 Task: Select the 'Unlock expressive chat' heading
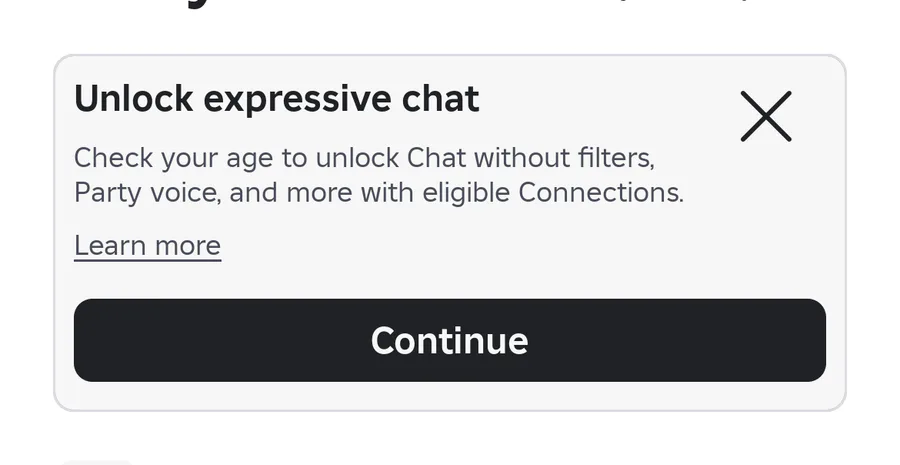pyautogui.click(x=277, y=99)
